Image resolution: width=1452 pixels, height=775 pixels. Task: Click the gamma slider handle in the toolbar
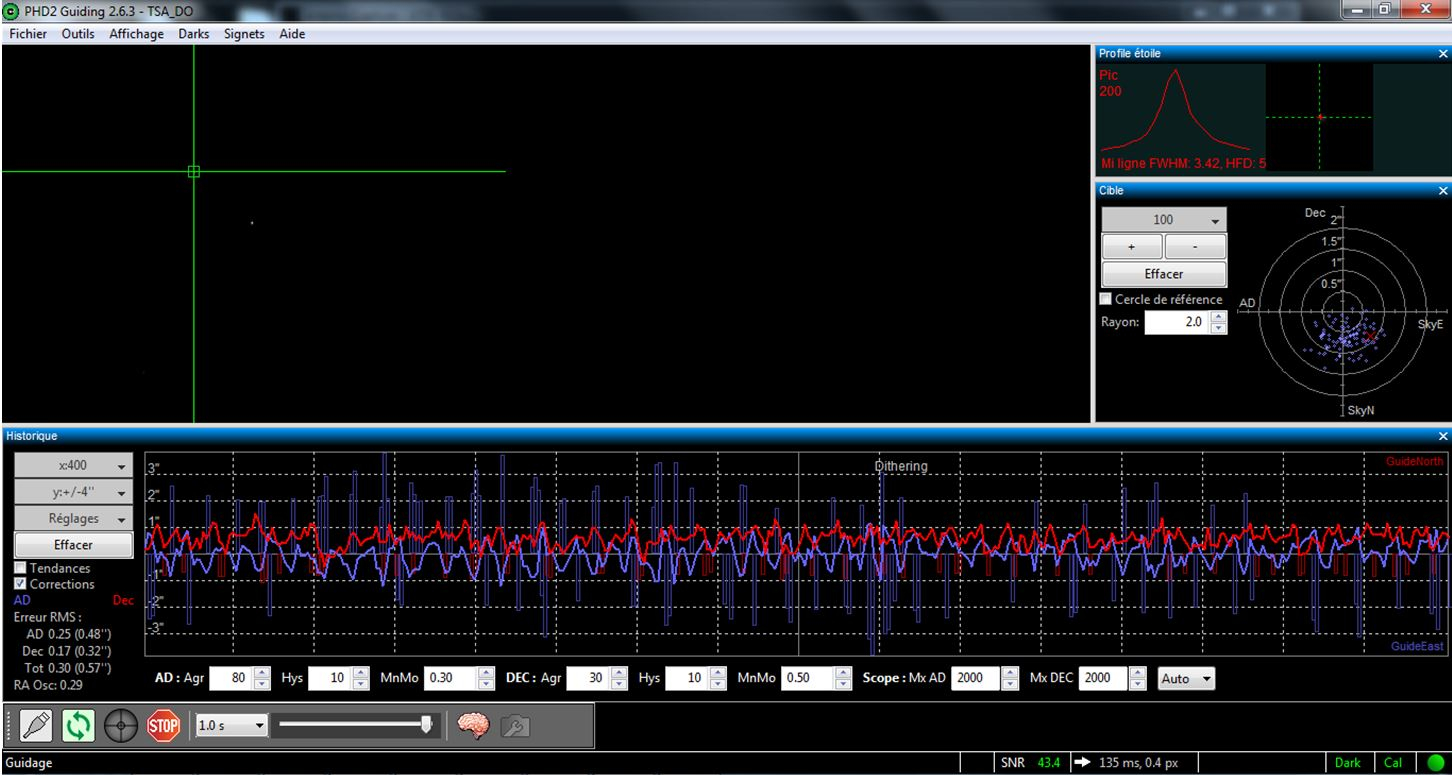426,724
